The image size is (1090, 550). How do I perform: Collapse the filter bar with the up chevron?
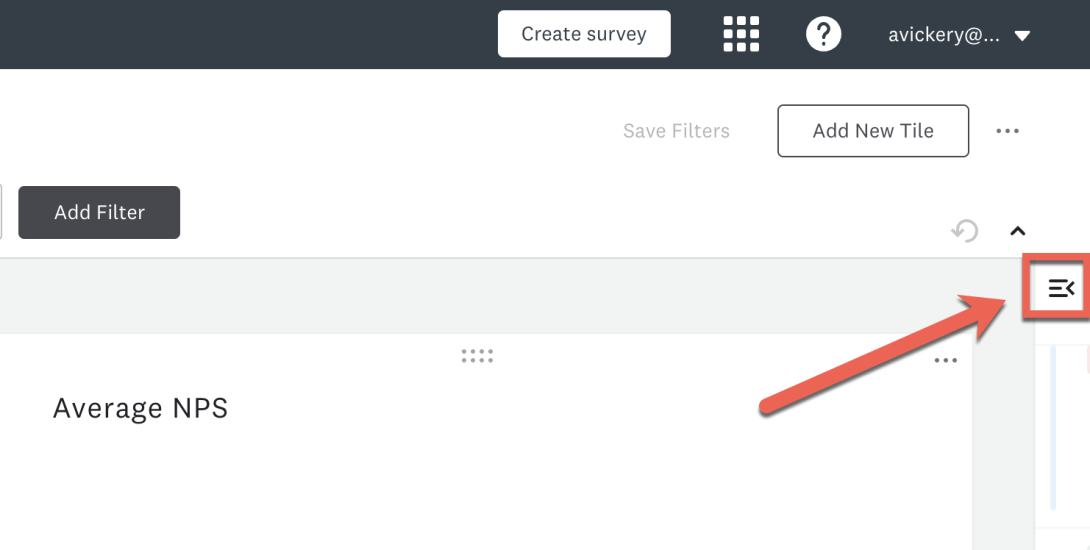[x=1018, y=231]
